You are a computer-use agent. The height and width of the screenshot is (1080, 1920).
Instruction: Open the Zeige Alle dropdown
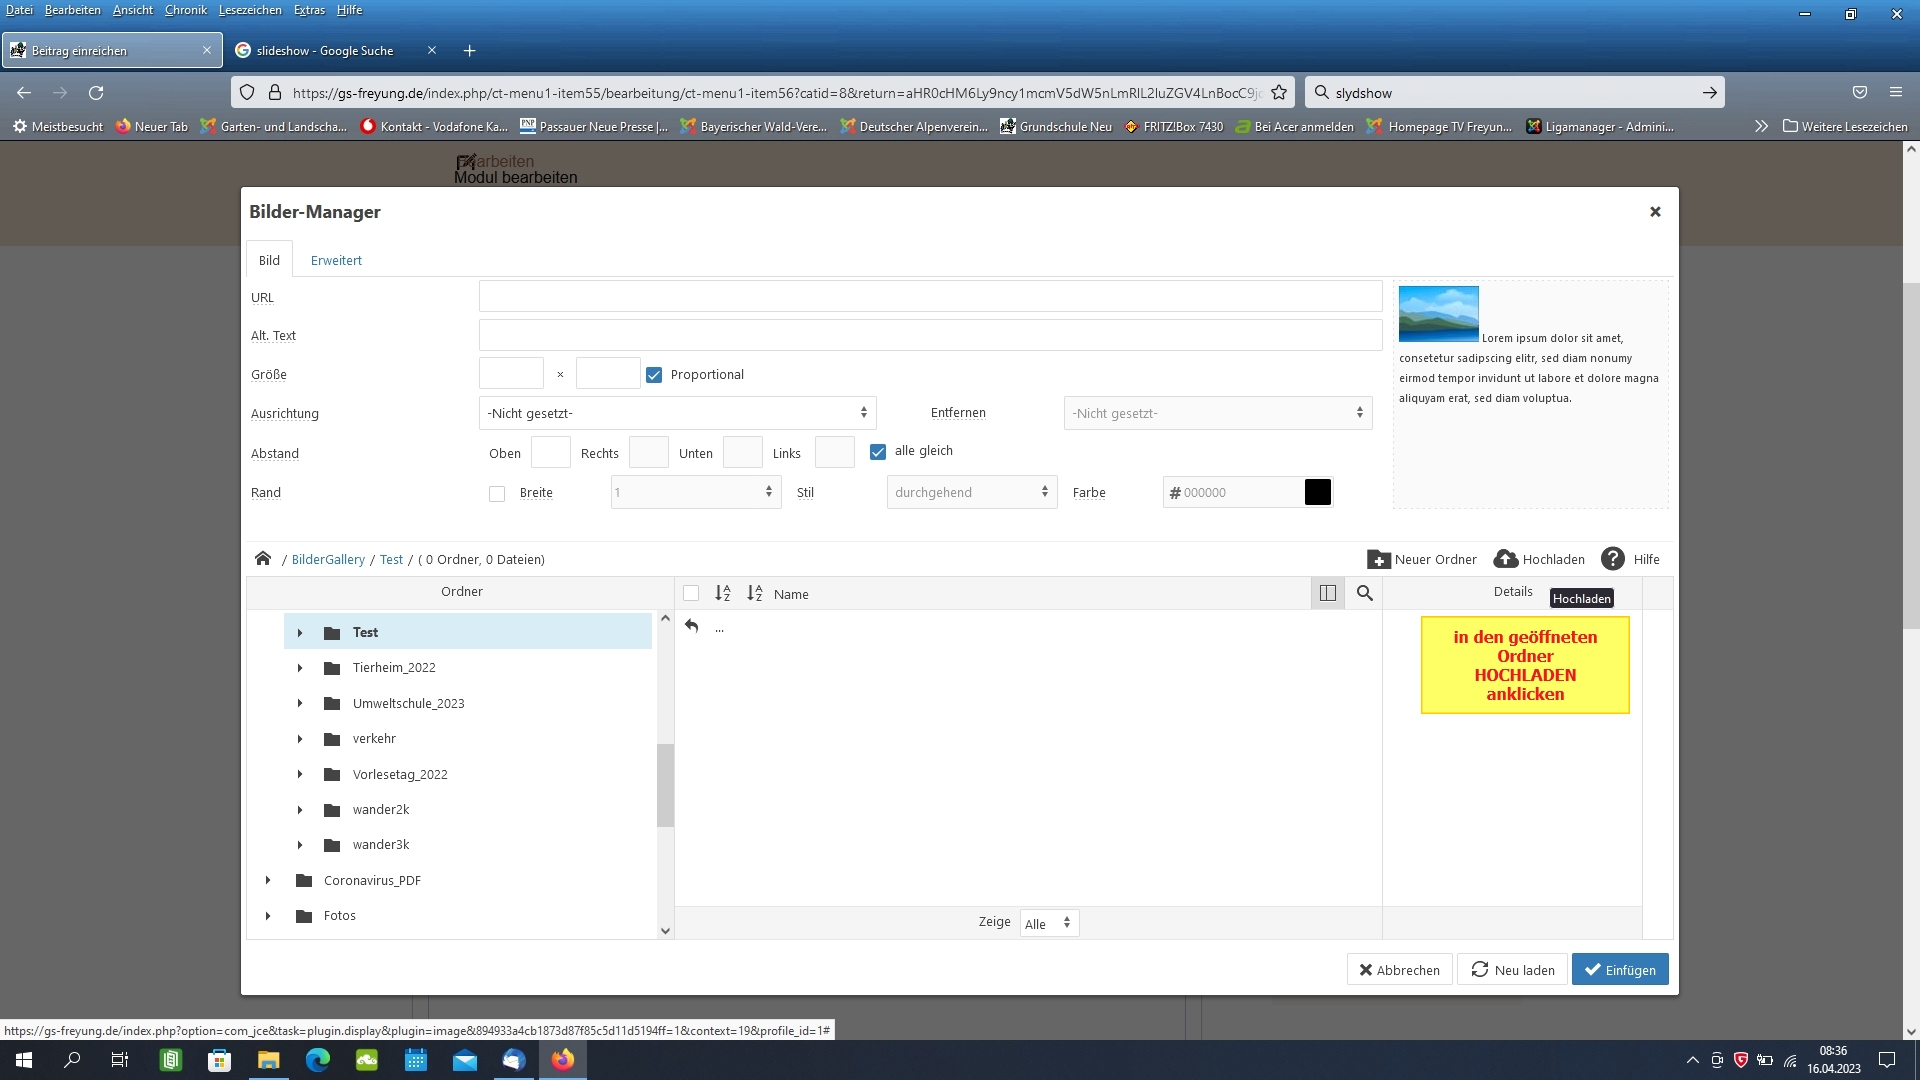(1048, 923)
